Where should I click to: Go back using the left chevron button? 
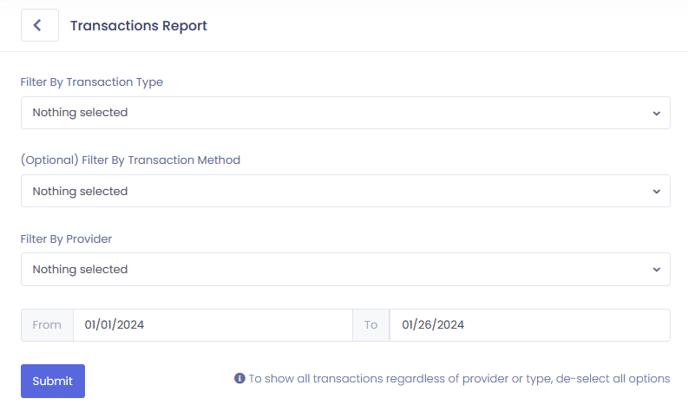[x=39, y=25]
